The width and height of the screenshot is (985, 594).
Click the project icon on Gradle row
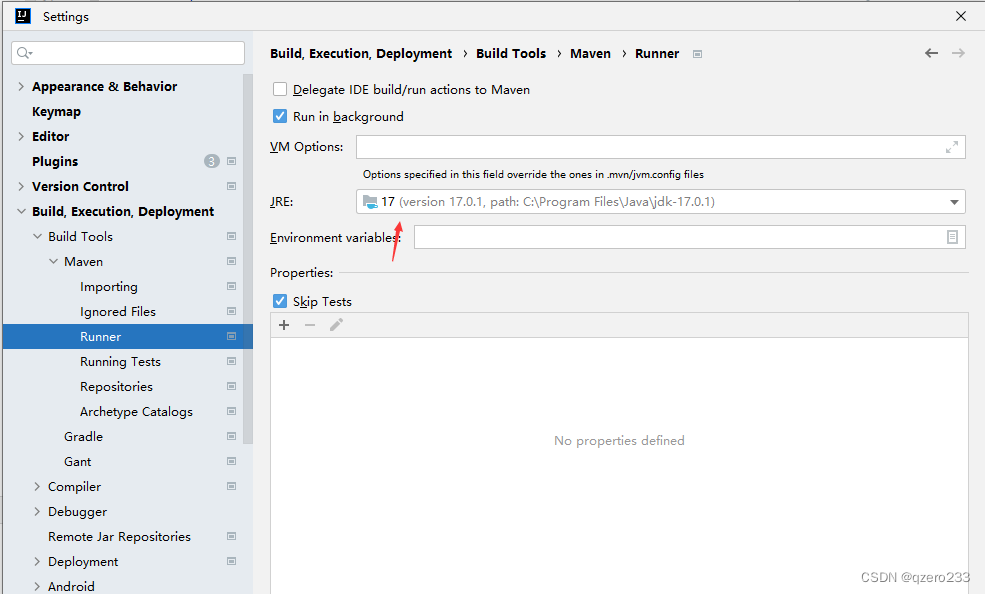coord(231,436)
